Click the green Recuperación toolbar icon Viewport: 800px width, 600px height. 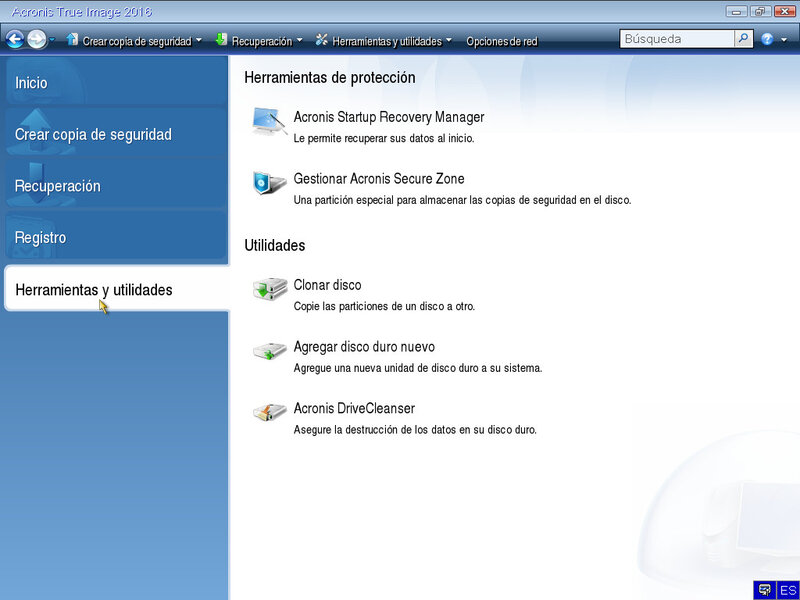pos(221,39)
